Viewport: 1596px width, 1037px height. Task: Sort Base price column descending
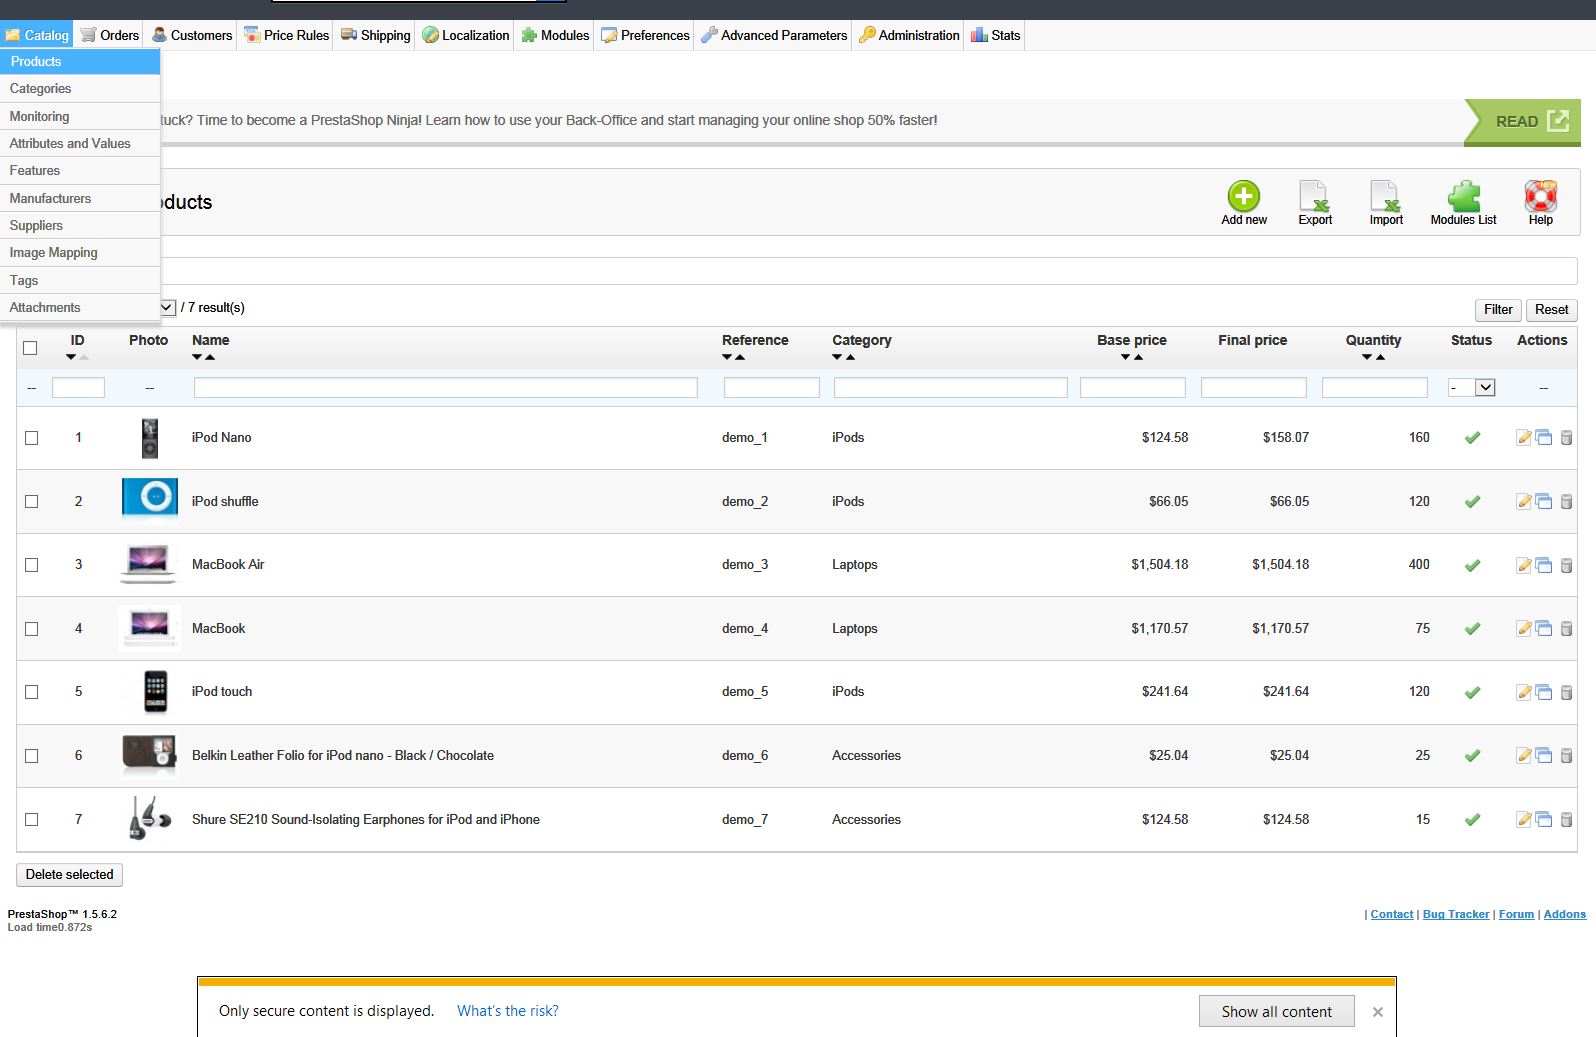coord(1126,357)
